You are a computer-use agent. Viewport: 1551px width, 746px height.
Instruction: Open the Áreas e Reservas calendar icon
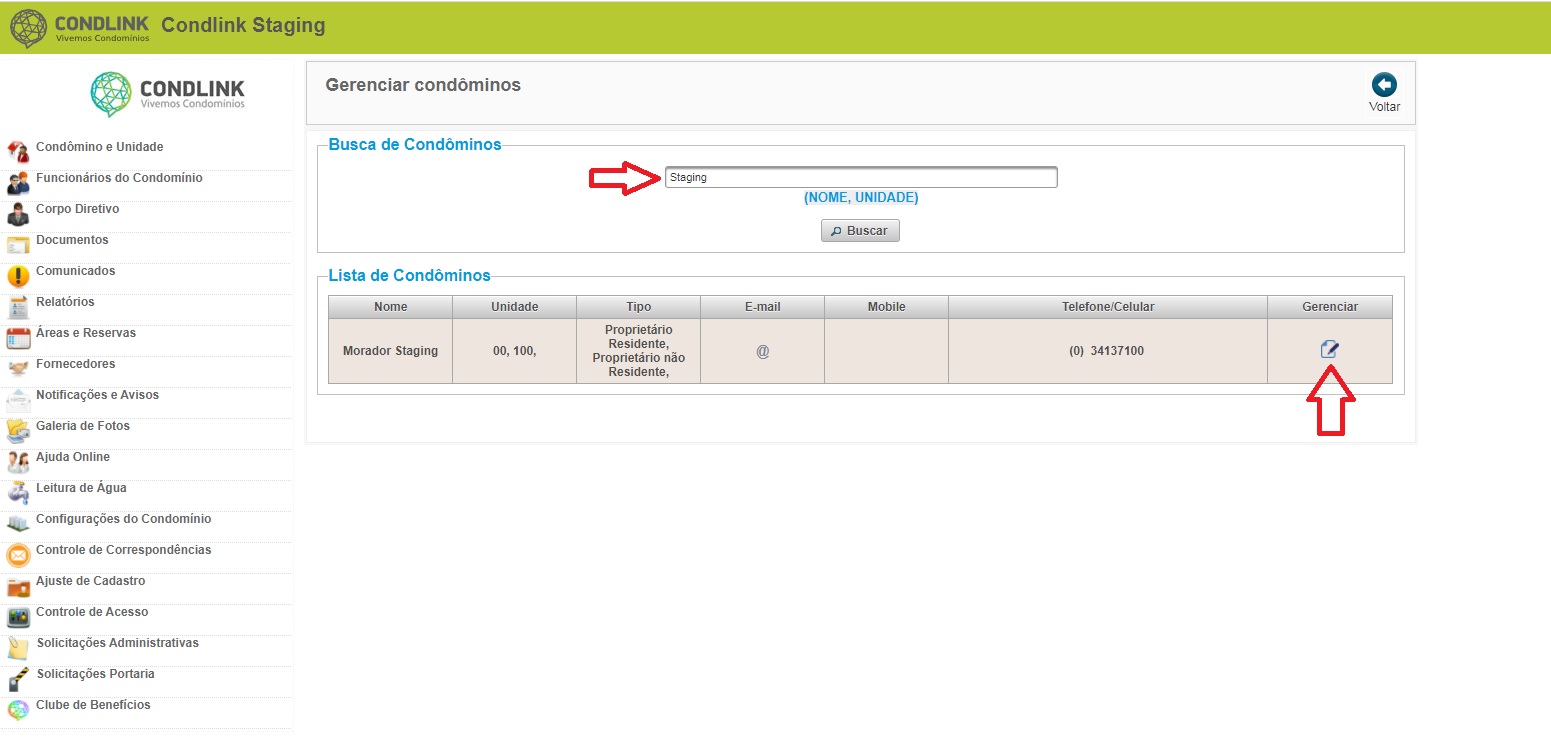pyautogui.click(x=18, y=338)
